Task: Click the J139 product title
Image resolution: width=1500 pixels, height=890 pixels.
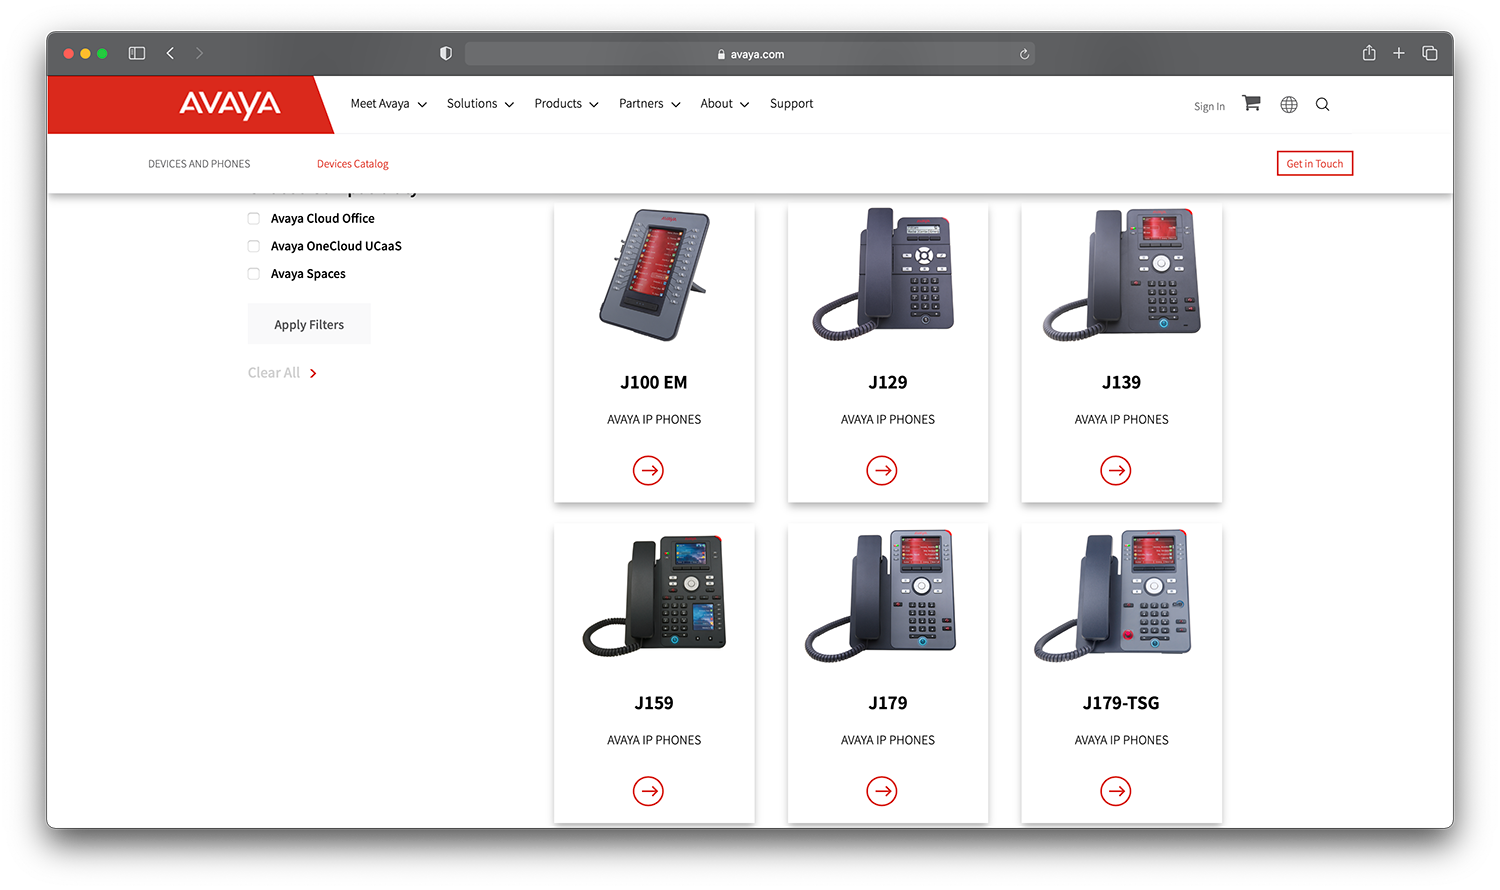Action: tap(1121, 383)
